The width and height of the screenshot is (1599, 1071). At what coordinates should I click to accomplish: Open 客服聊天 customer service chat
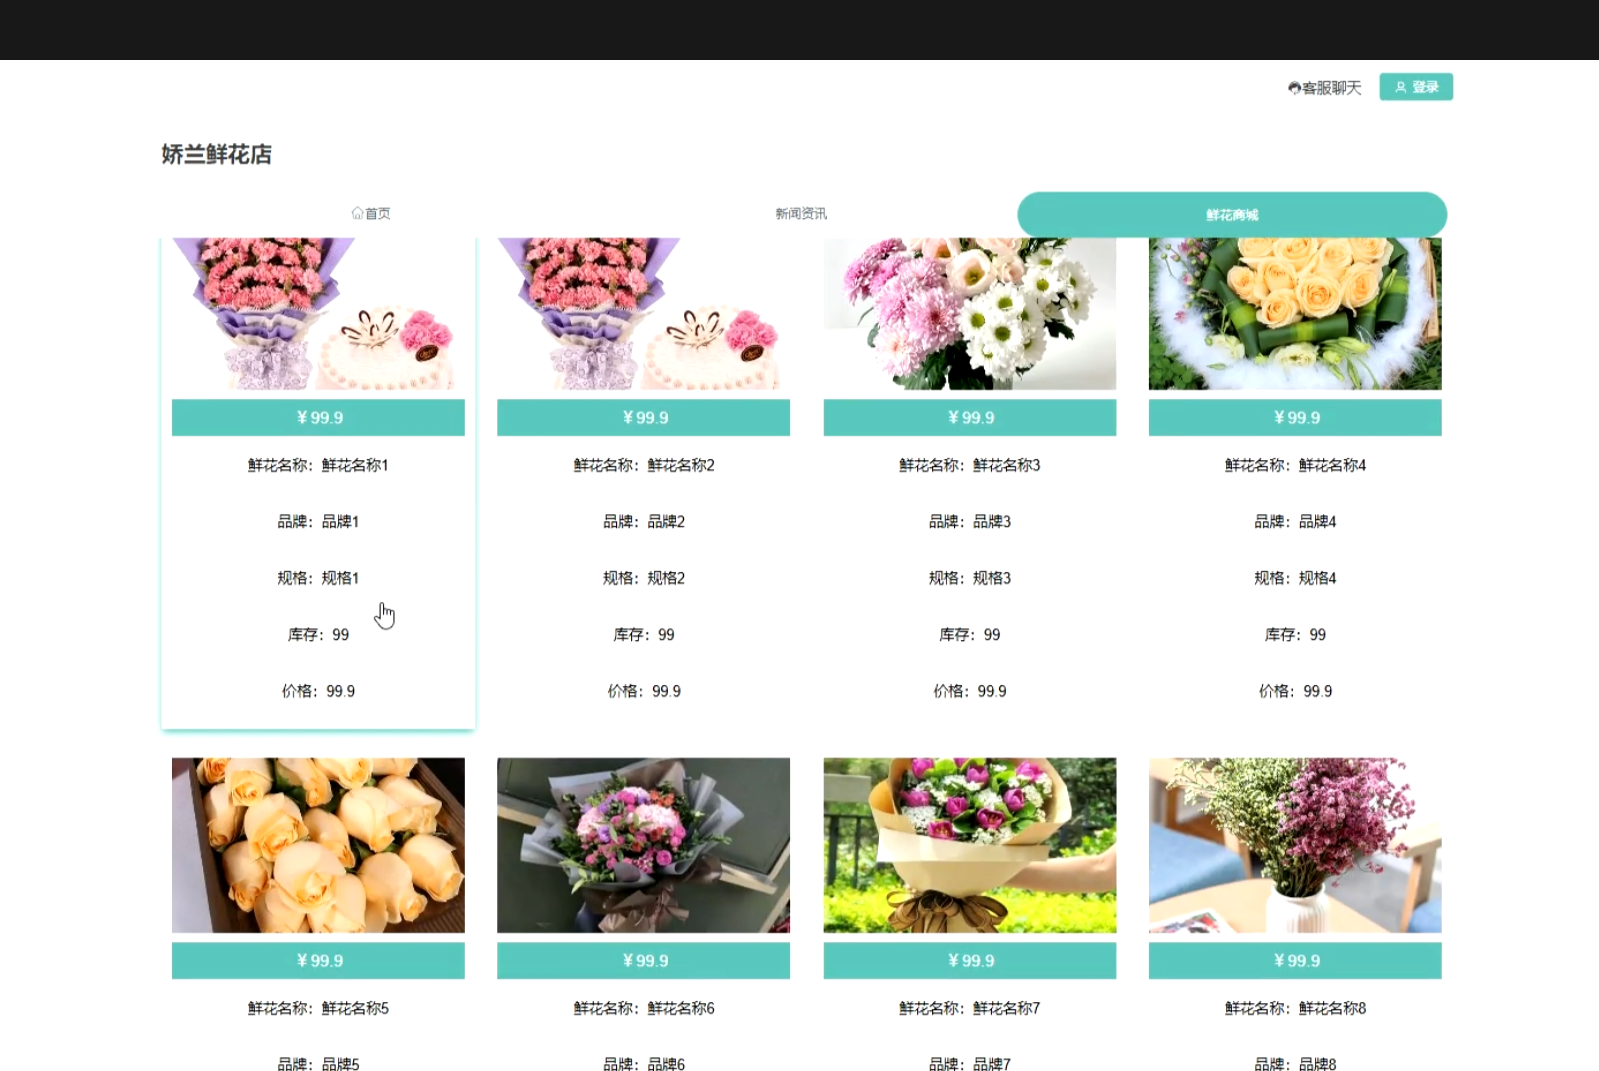[x=1331, y=88]
